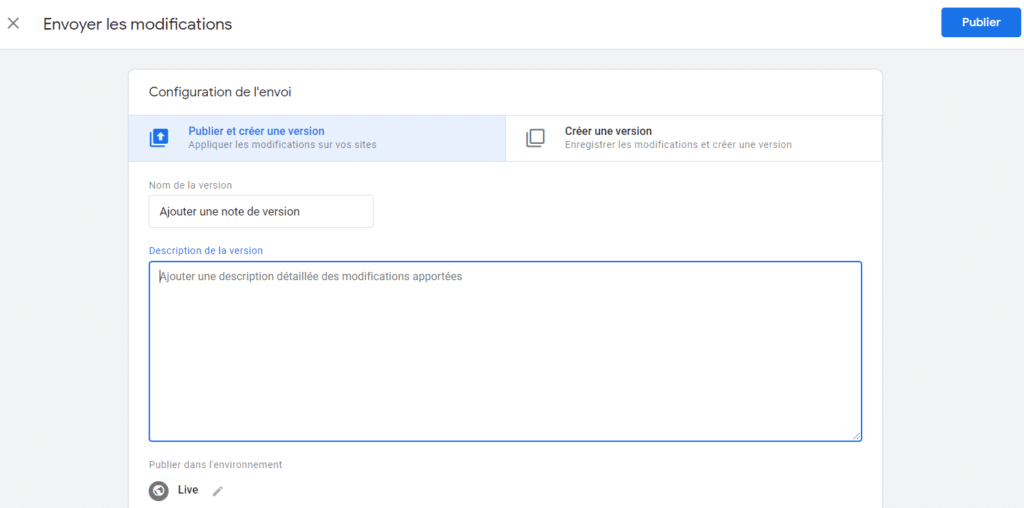Click the Configuration de l'envoi heading

220,92
